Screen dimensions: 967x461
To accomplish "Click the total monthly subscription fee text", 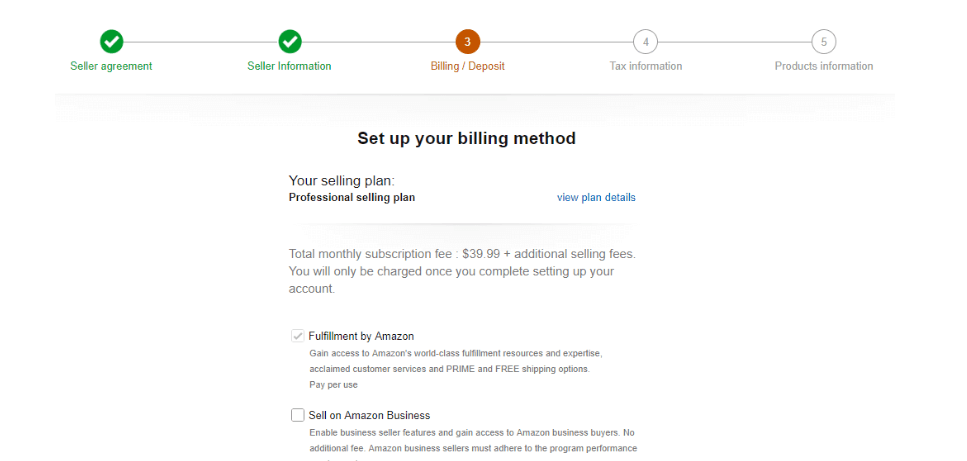I will pos(461,271).
